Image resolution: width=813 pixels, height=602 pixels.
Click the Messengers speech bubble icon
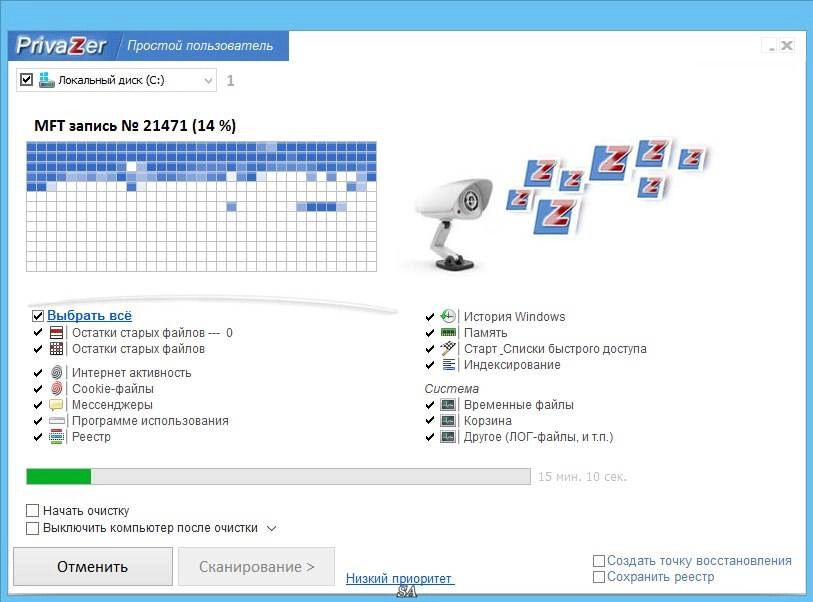pyautogui.click(x=57, y=404)
